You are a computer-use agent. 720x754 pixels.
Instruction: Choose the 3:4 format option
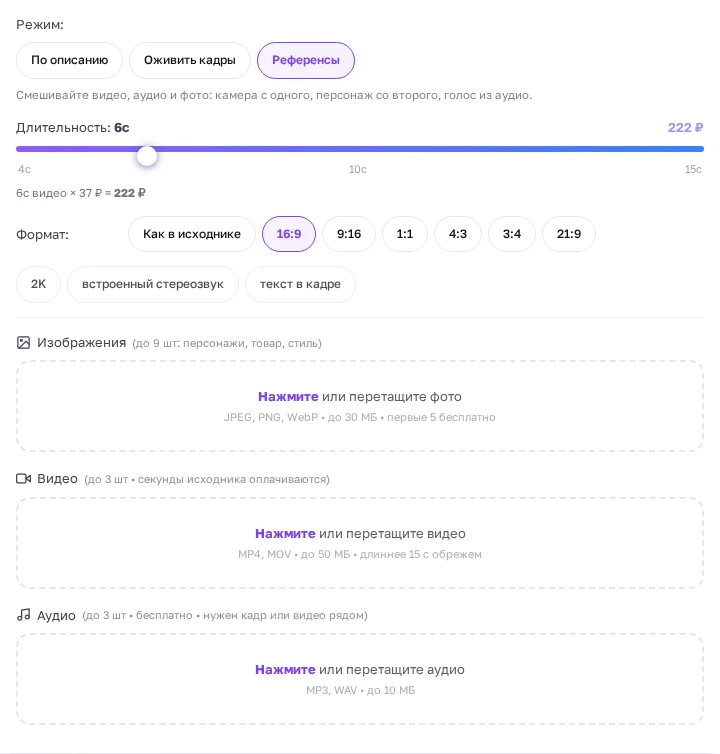512,234
